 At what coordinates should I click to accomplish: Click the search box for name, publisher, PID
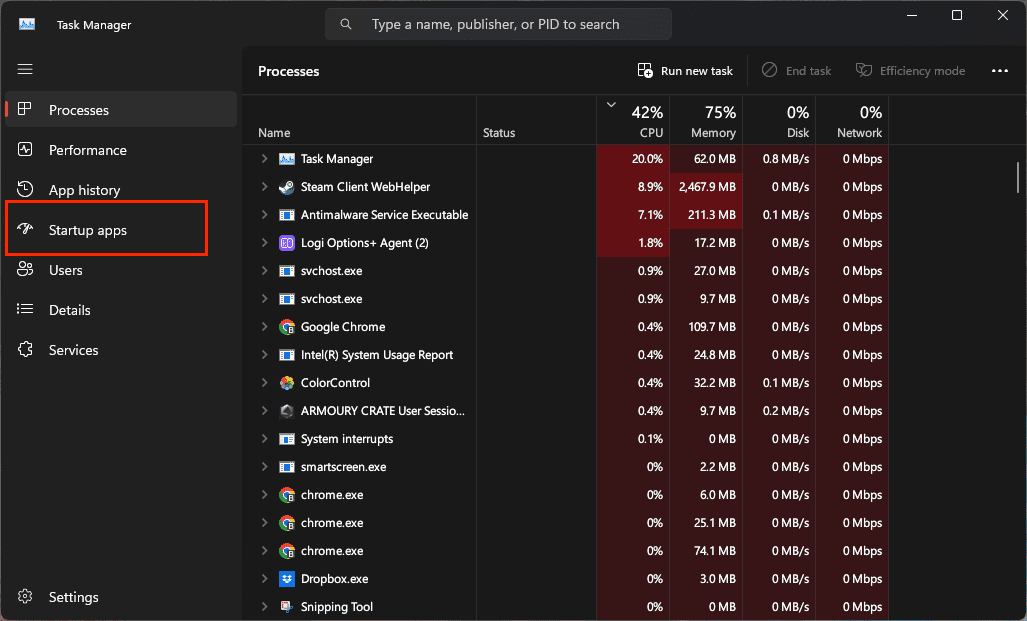click(498, 24)
